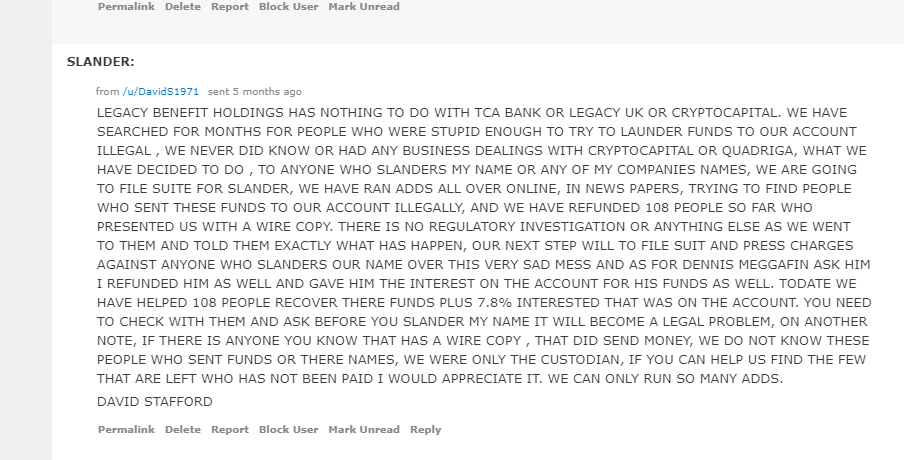Hit Mark Unread in the topmost action row
The height and width of the screenshot is (460, 904).
click(x=364, y=7)
